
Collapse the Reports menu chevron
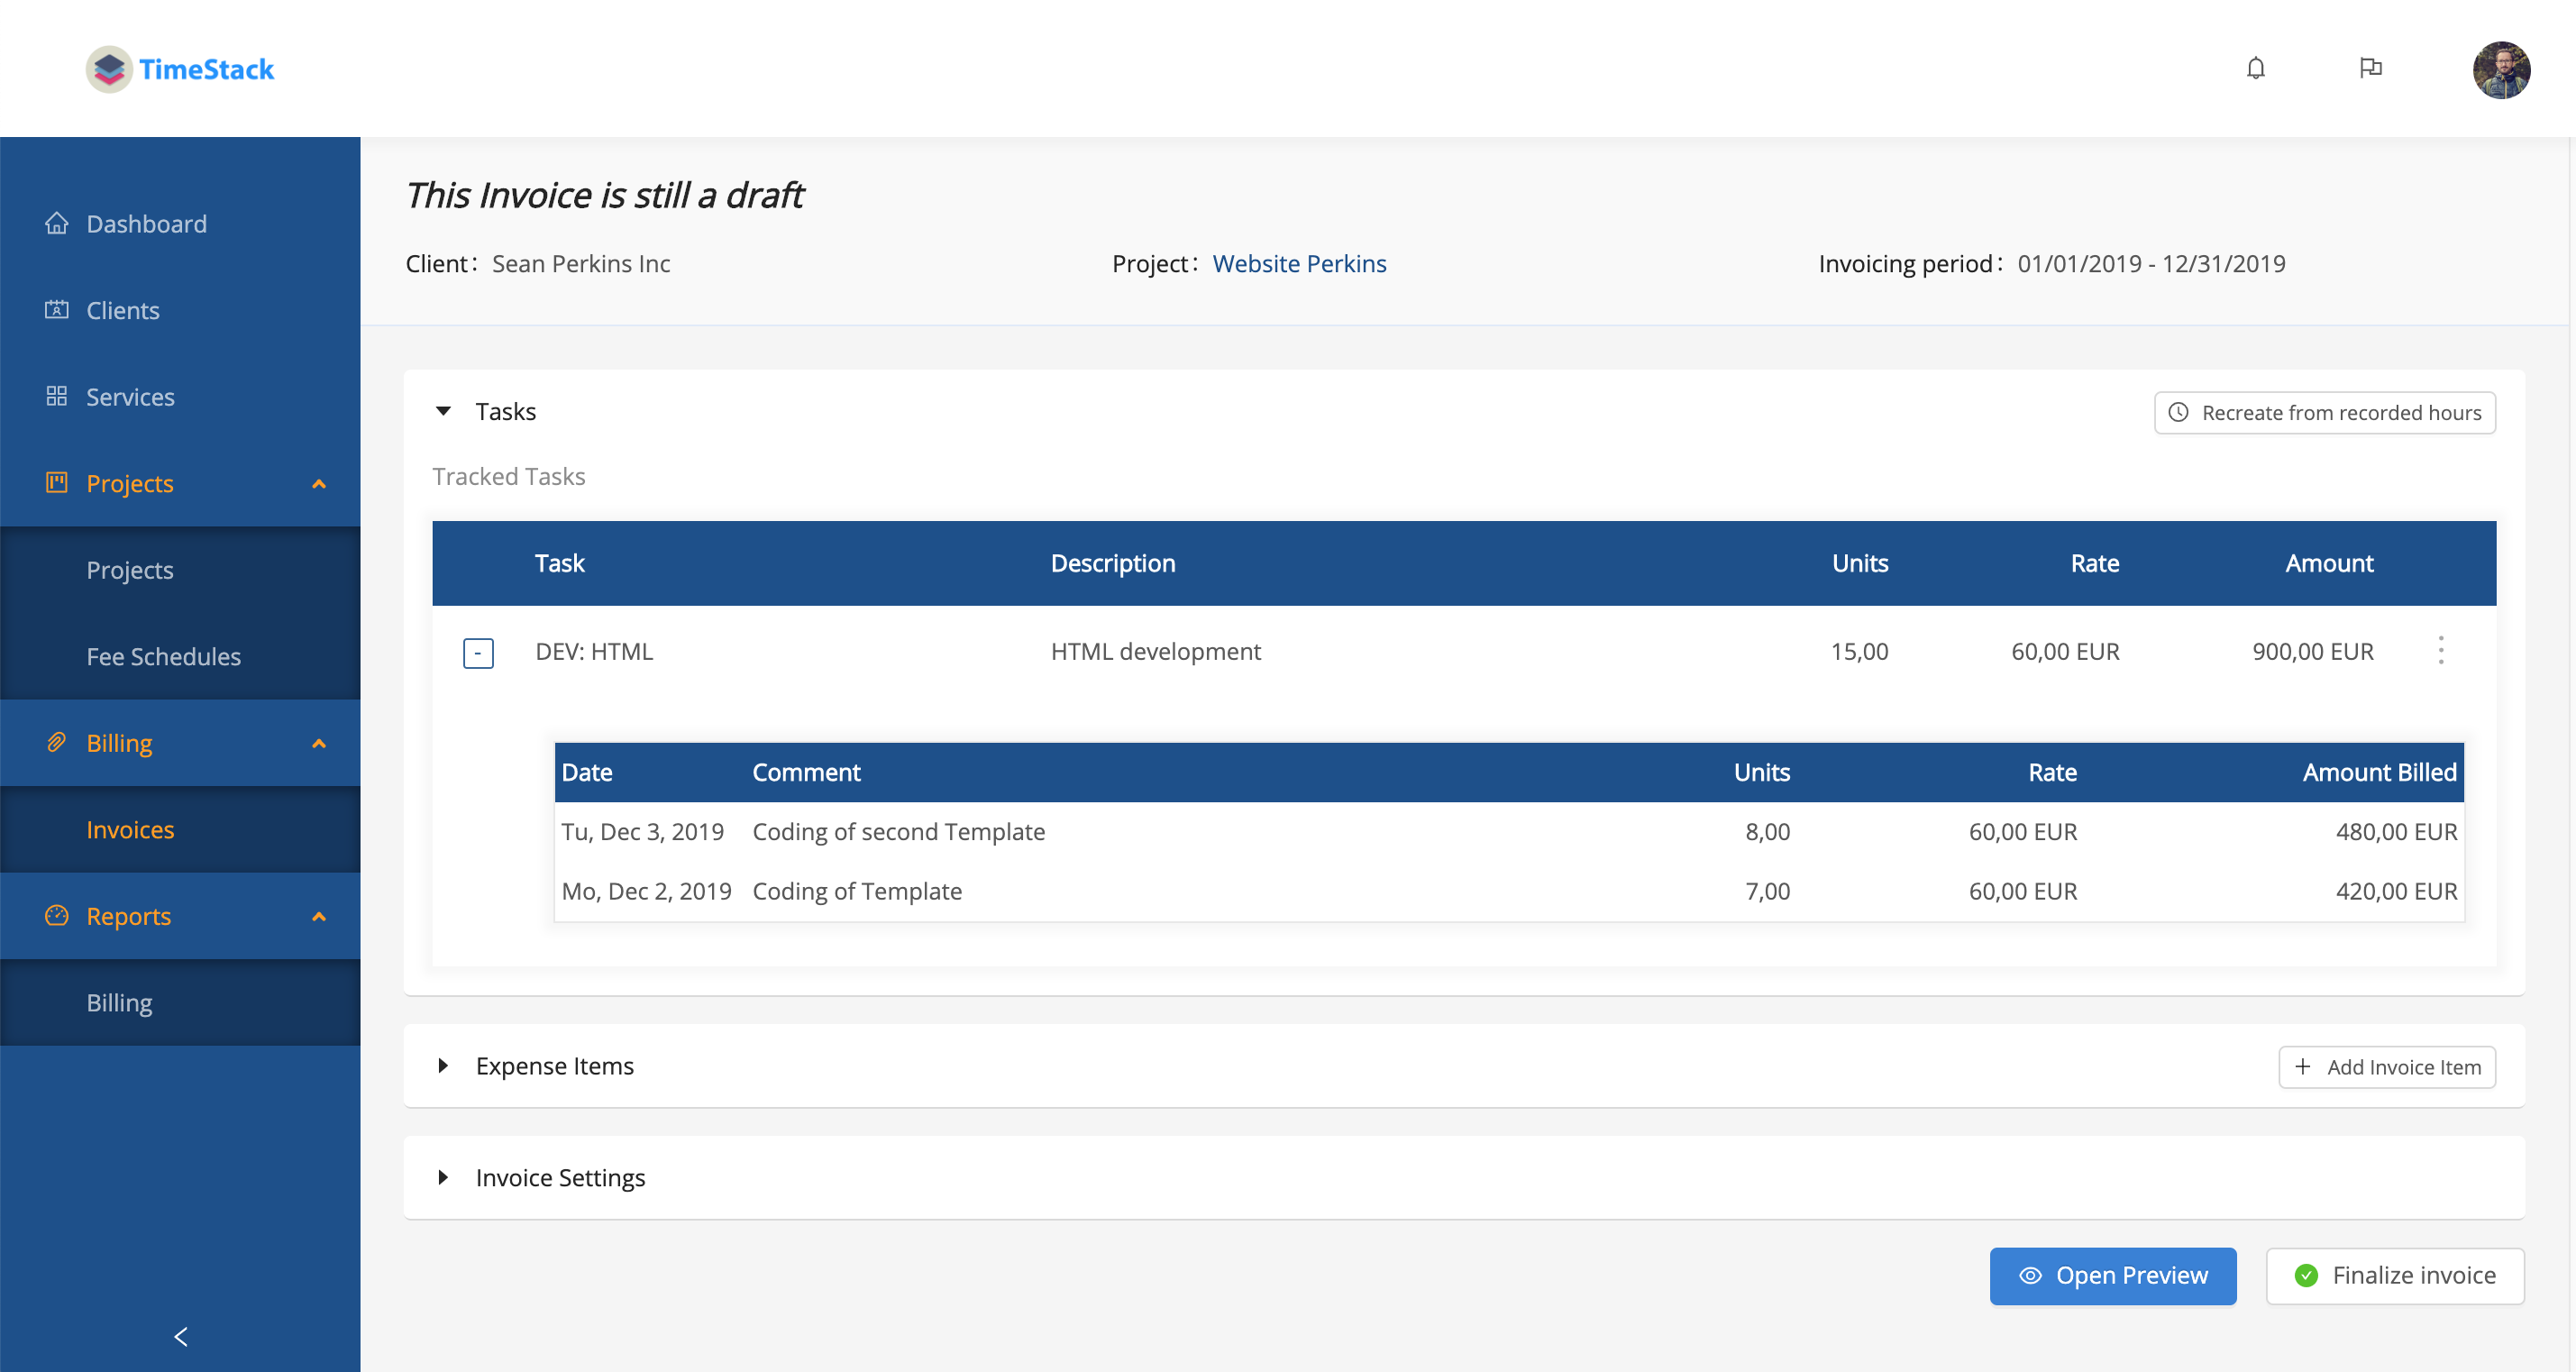(319, 916)
